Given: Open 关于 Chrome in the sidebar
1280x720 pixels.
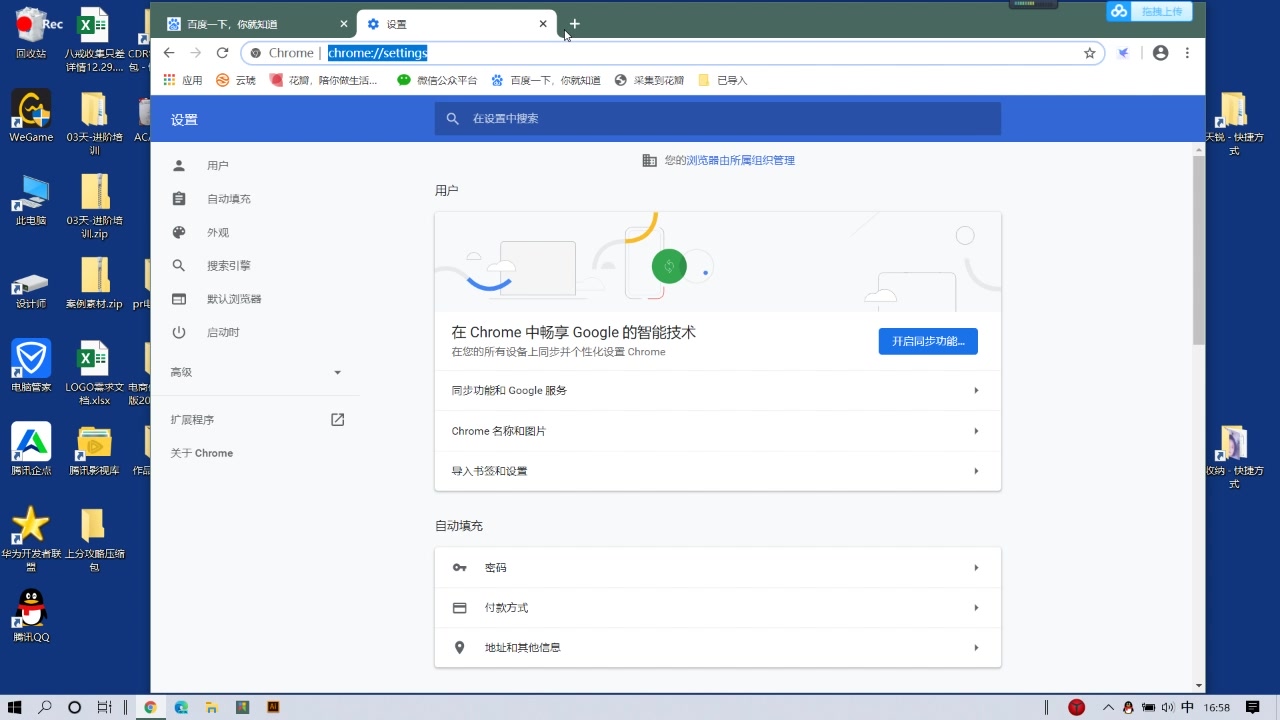Looking at the screenshot, I should pos(201,453).
